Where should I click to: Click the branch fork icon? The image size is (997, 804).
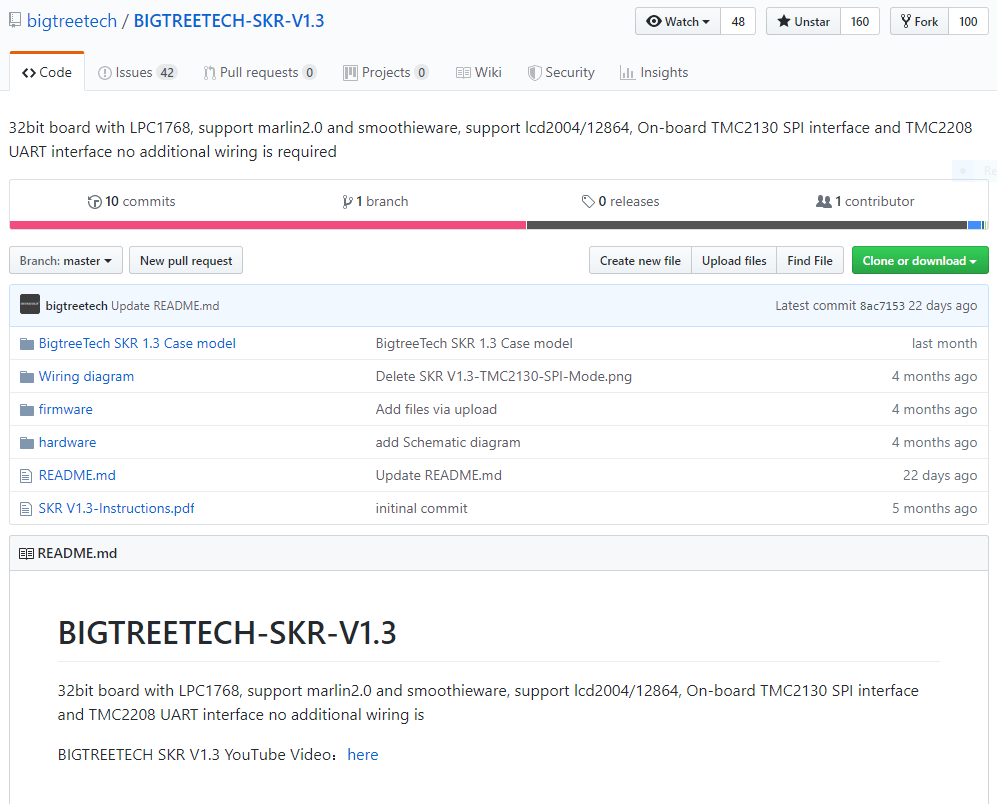pos(347,202)
